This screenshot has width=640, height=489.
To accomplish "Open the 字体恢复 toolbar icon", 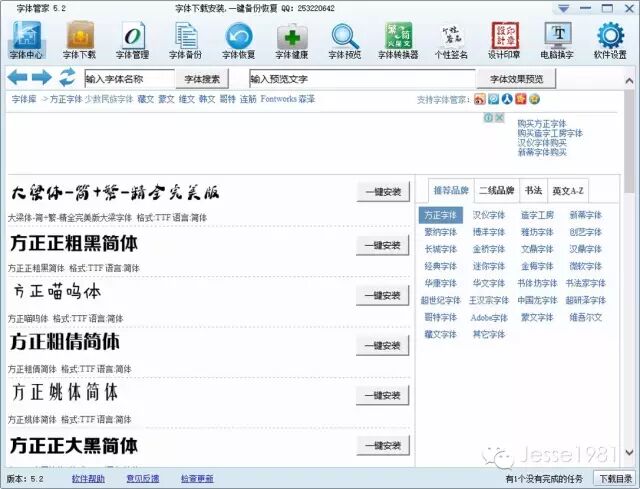I will (239, 40).
